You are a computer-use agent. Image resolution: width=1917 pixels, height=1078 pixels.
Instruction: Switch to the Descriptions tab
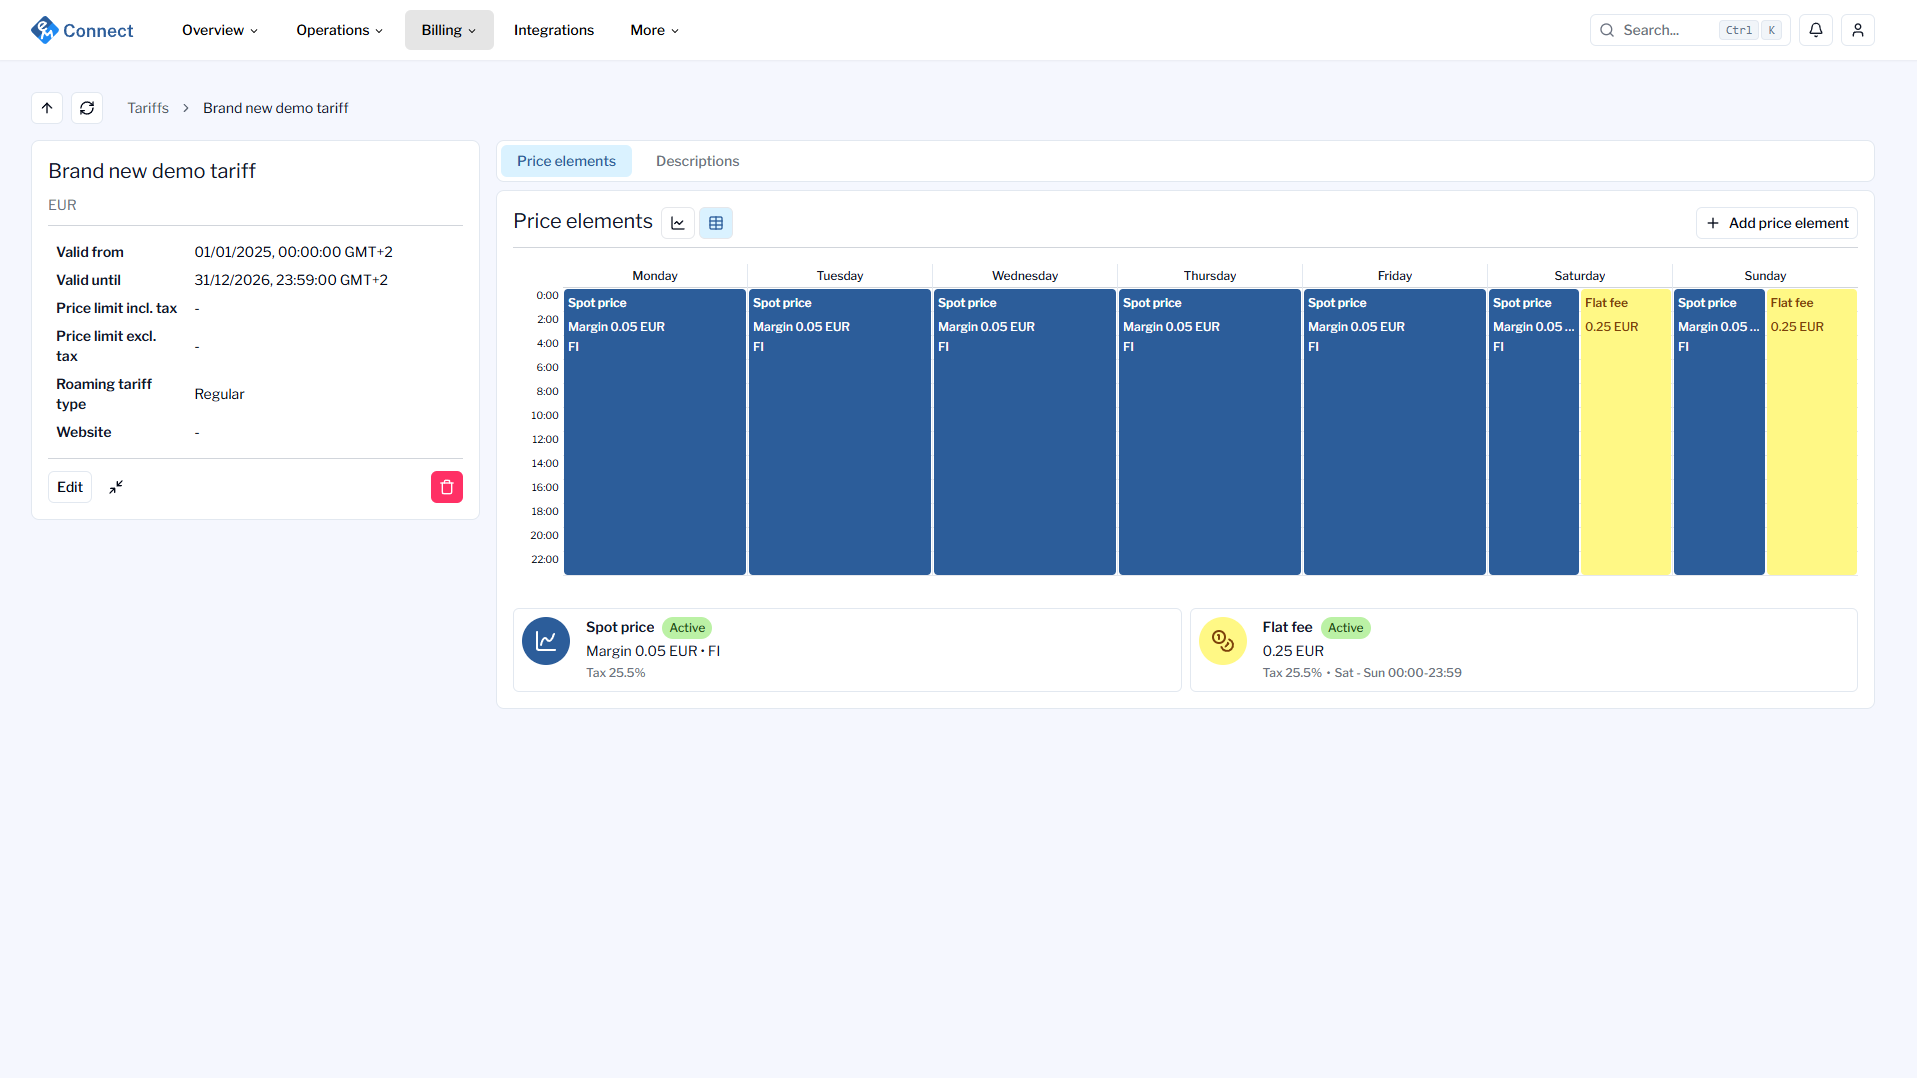tap(697, 161)
